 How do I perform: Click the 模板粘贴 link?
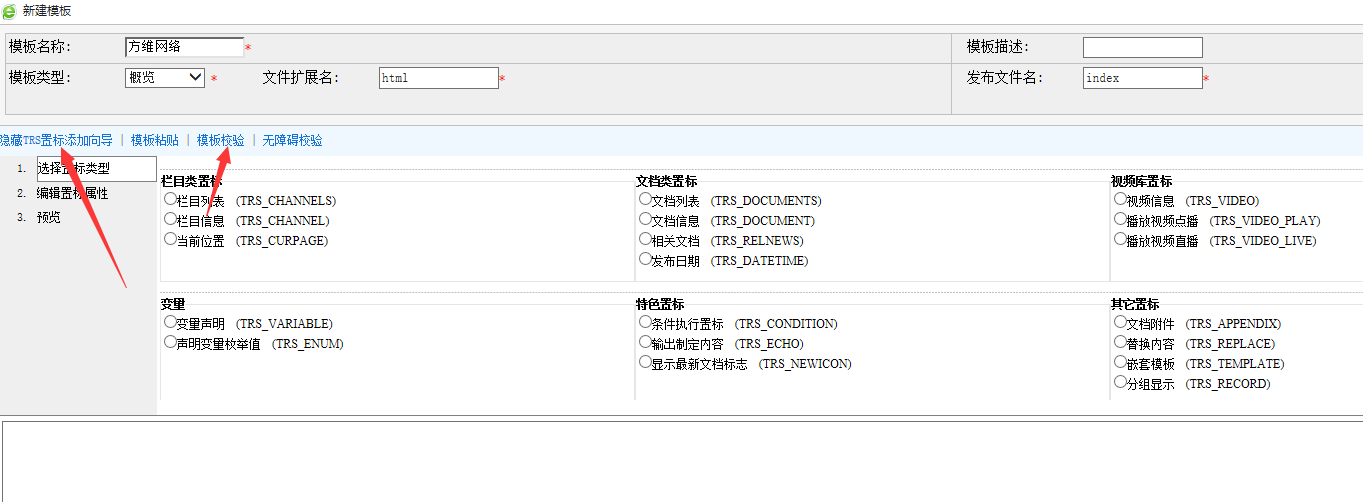(x=155, y=141)
